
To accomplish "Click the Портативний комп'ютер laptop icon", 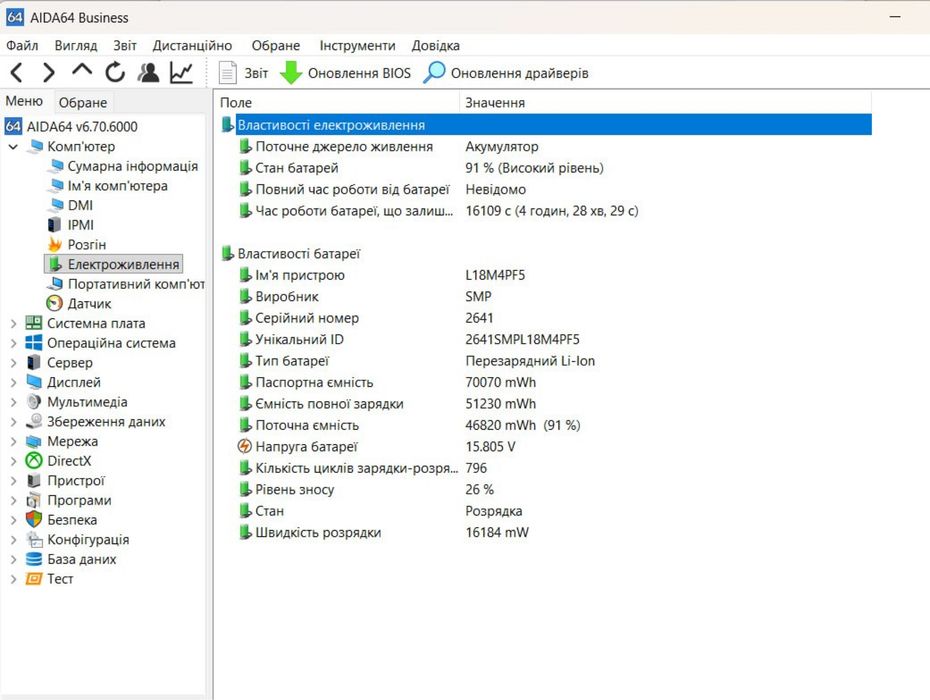I will (56, 284).
